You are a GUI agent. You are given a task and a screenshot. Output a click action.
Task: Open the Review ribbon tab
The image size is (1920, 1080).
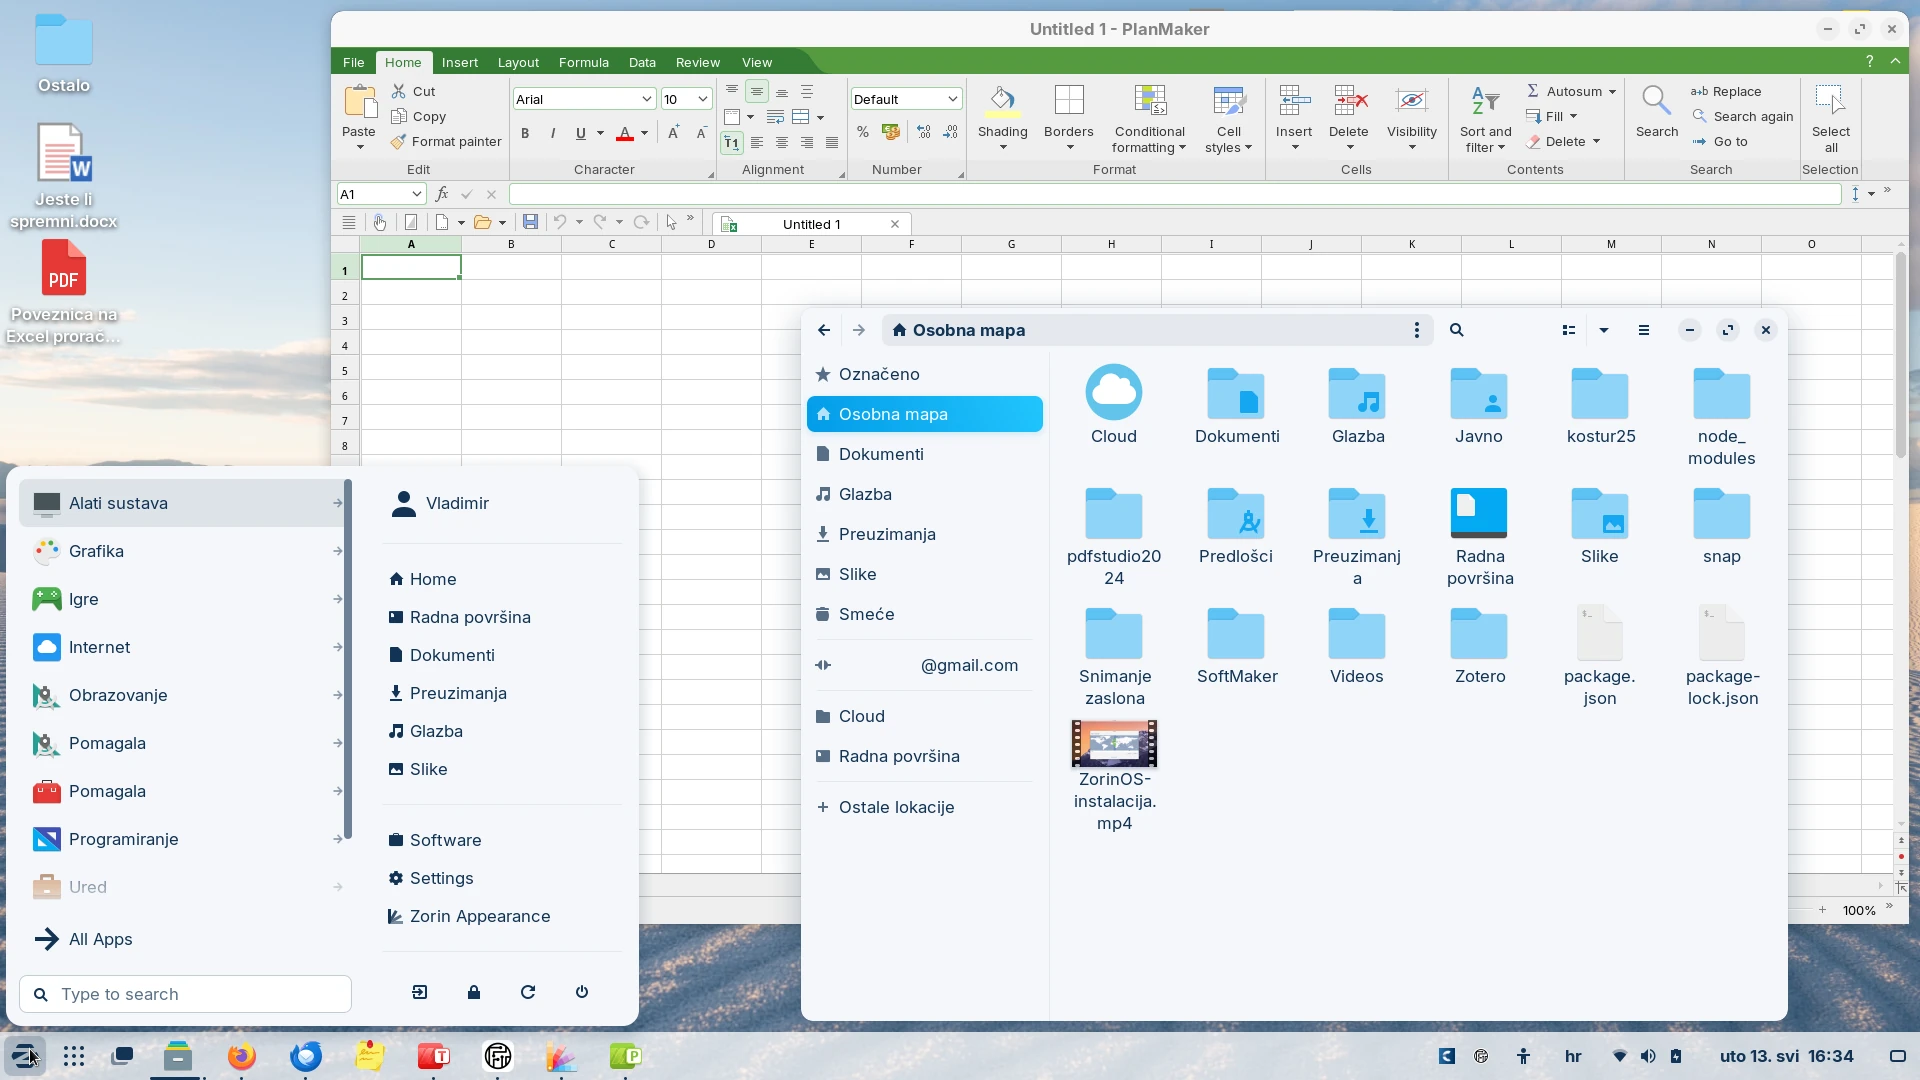(697, 62)
